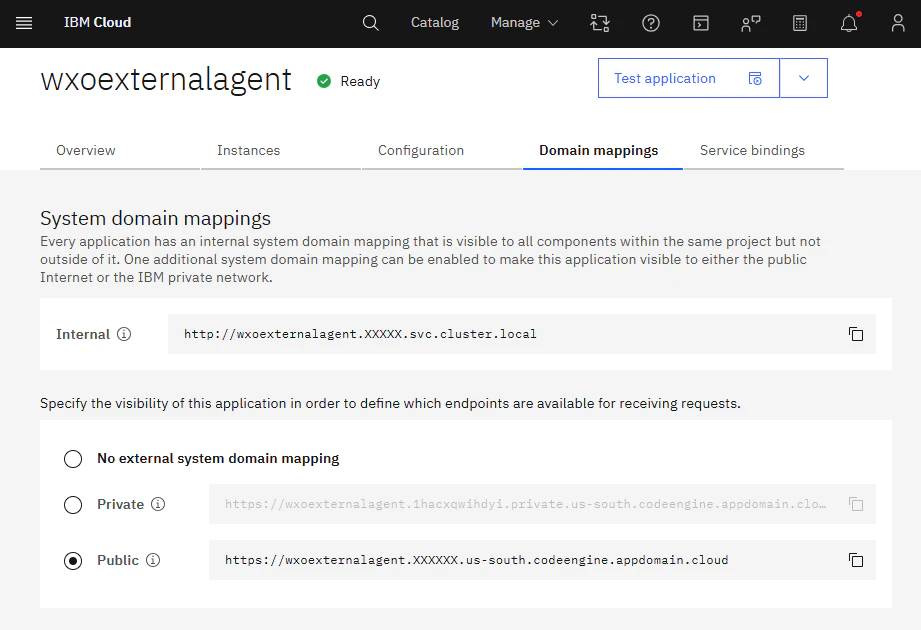This screenshot has height=630, width=921.
Task: Go to IBM Cloud home
Action: tap(98, 22)
